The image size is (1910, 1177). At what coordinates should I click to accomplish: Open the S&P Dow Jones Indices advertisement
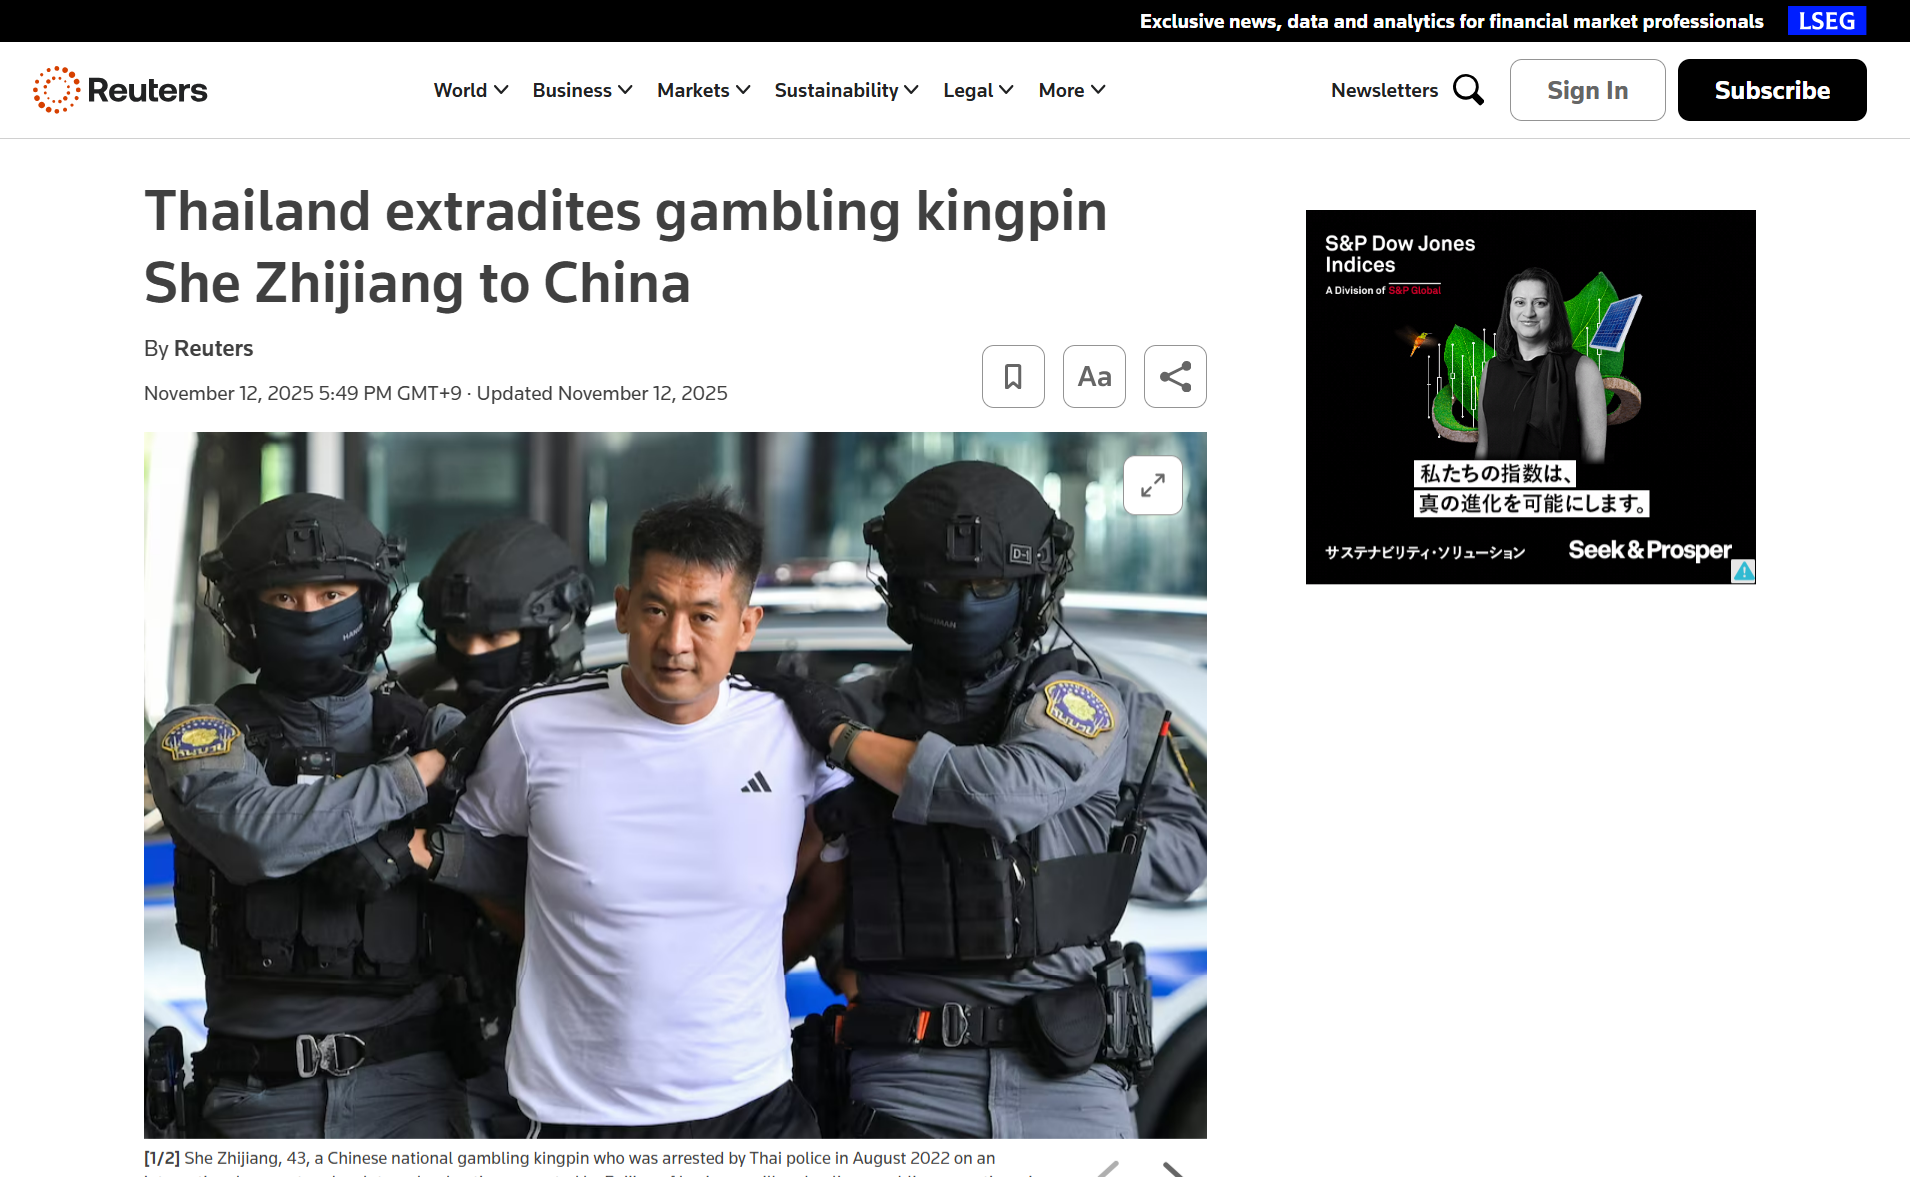(1530, 397)
